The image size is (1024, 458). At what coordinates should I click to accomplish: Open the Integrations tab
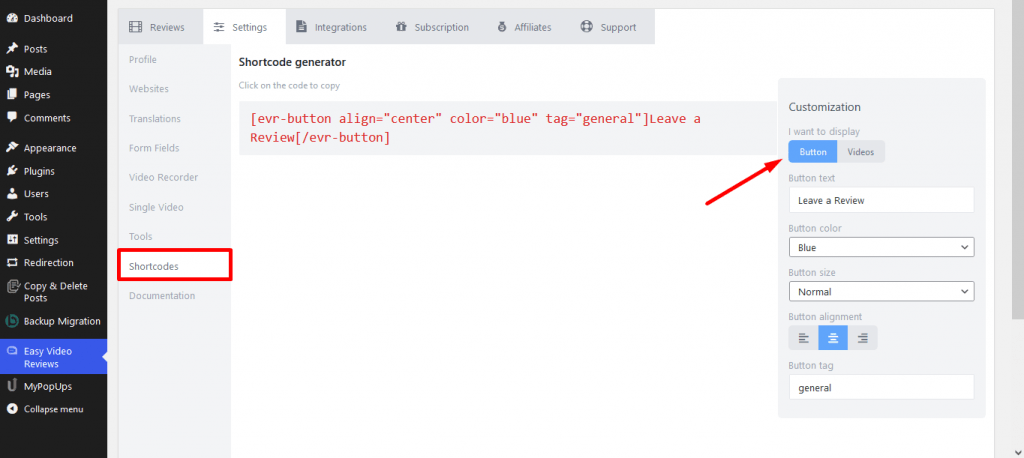click(x=331, y=27)
